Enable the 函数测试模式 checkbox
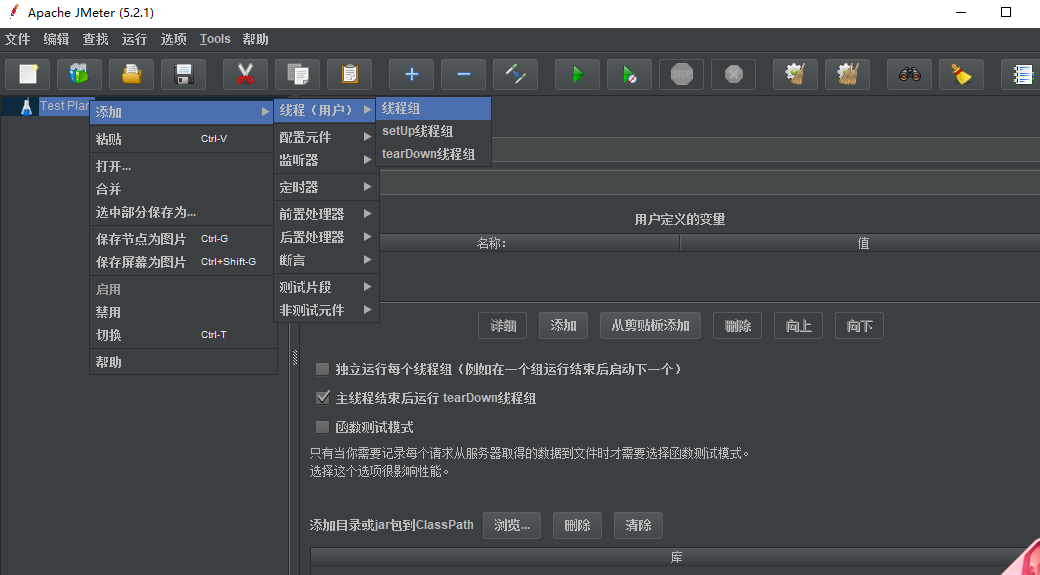The height and width of the screenshot is (575, 1040). point(322,427)
